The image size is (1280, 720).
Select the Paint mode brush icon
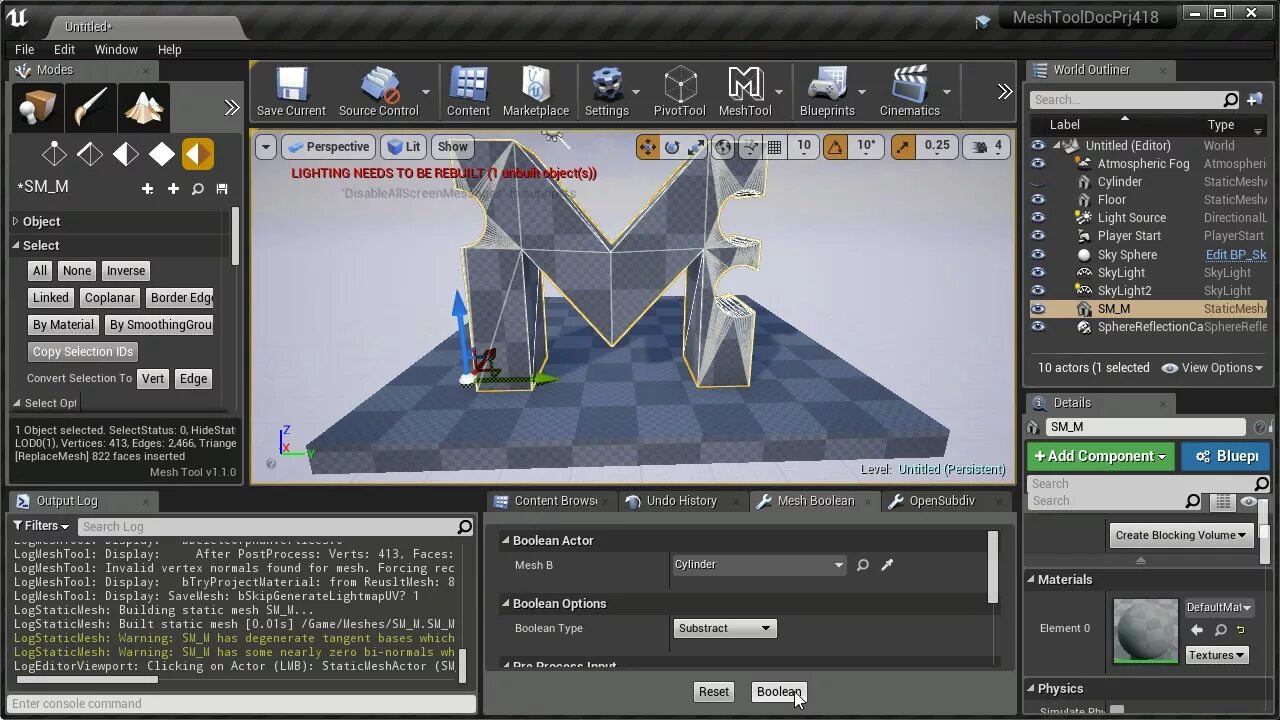tap(91, 107)
